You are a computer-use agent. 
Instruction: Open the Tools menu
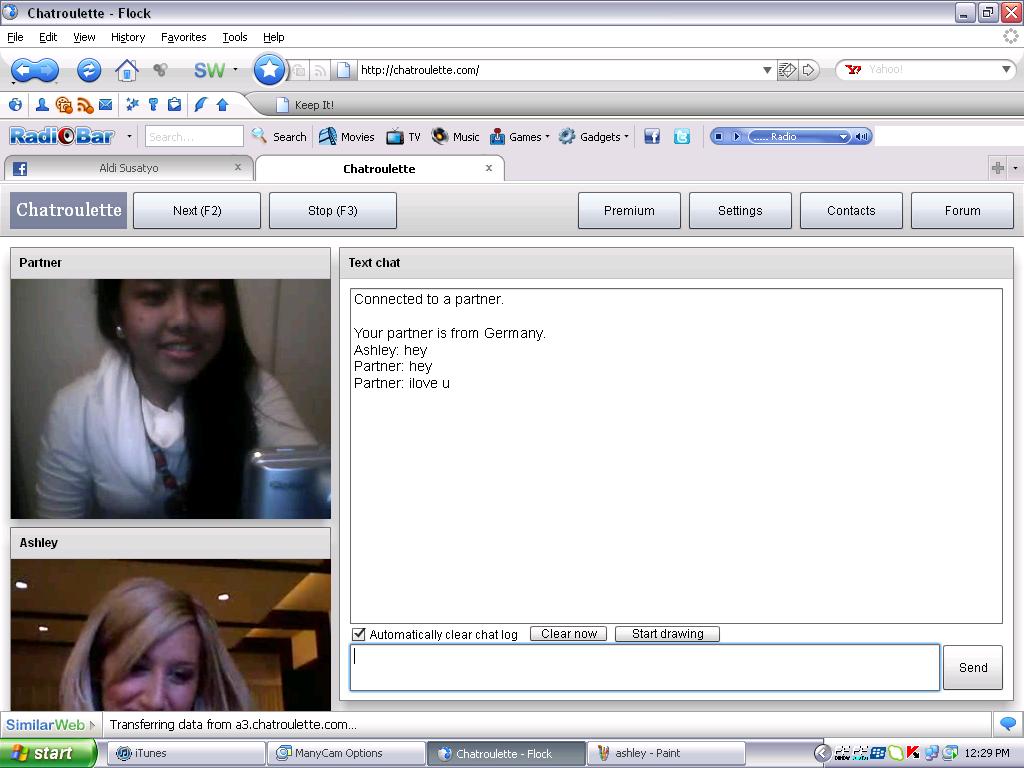tap(234, 37)
